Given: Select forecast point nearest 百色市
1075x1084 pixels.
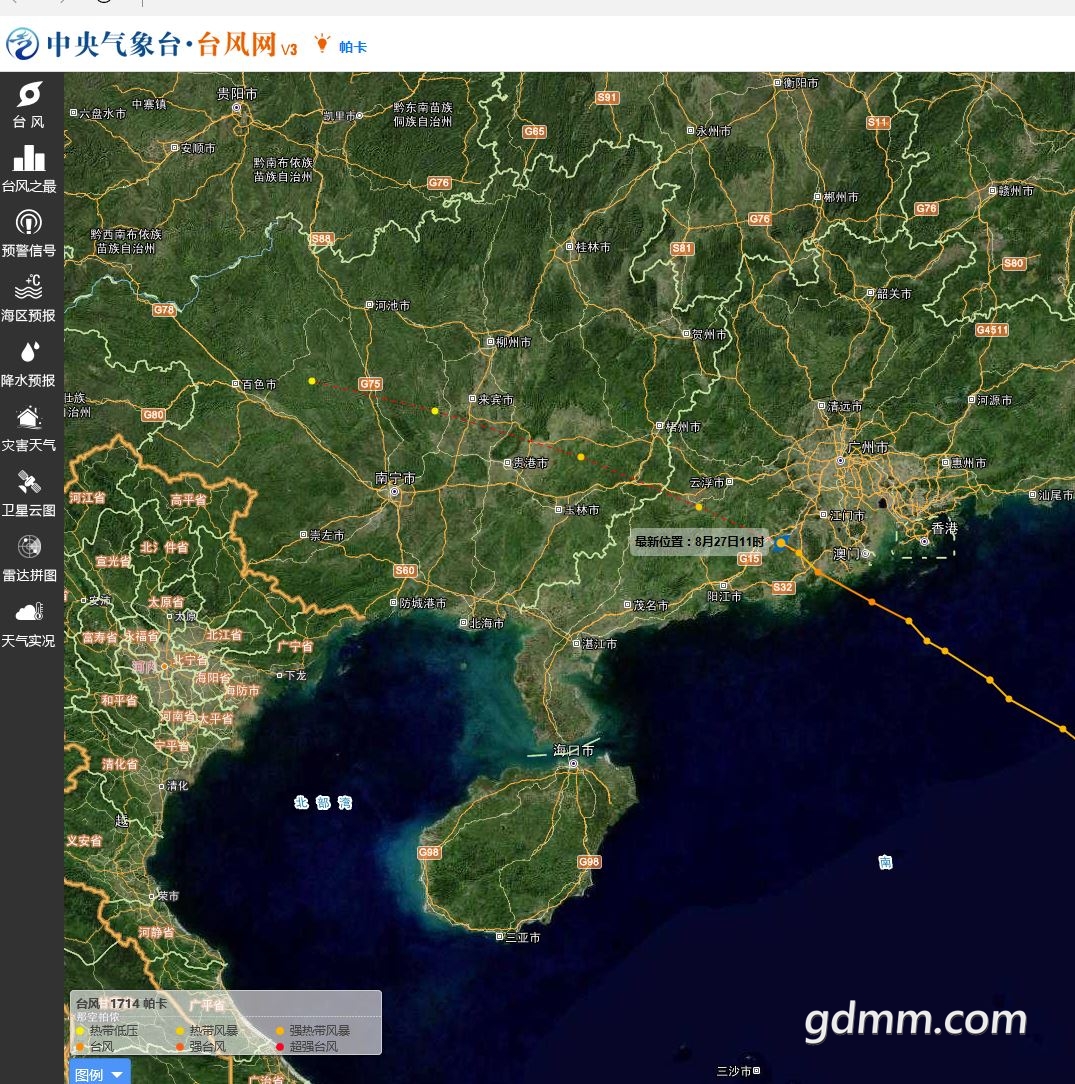Looking at the screenshot, I should [x=312, y=381].
